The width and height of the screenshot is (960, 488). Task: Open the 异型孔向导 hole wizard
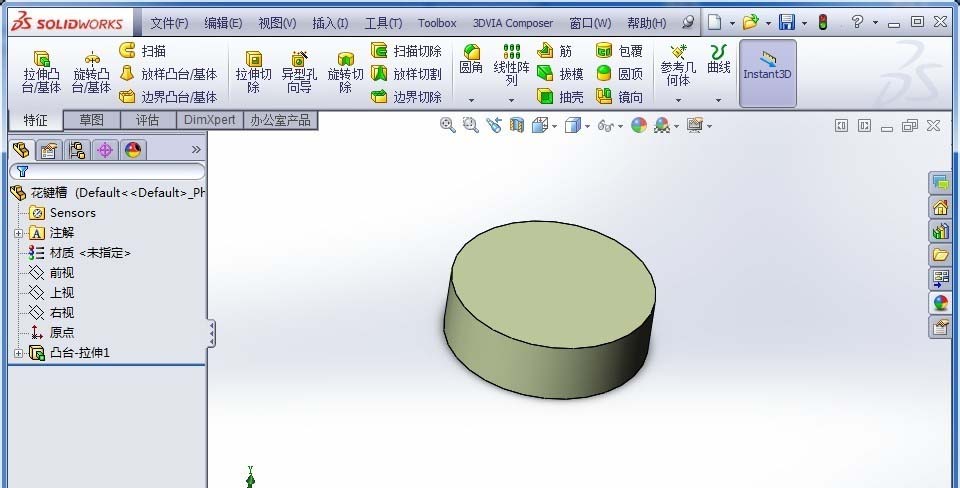[299, 72]
